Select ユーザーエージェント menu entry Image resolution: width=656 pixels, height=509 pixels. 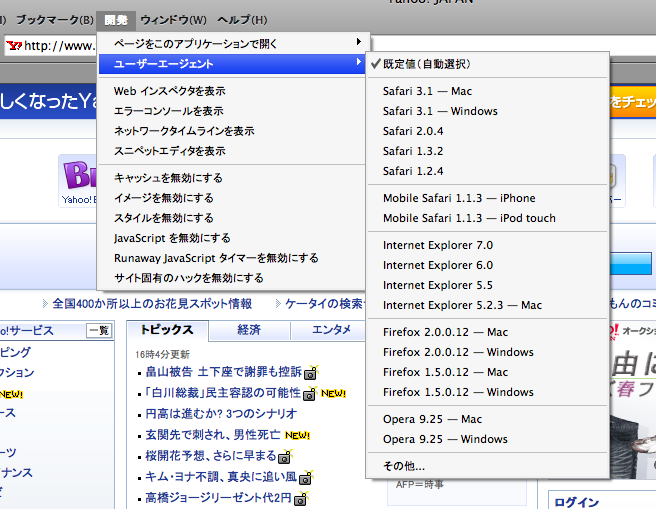tap(231, 64)
